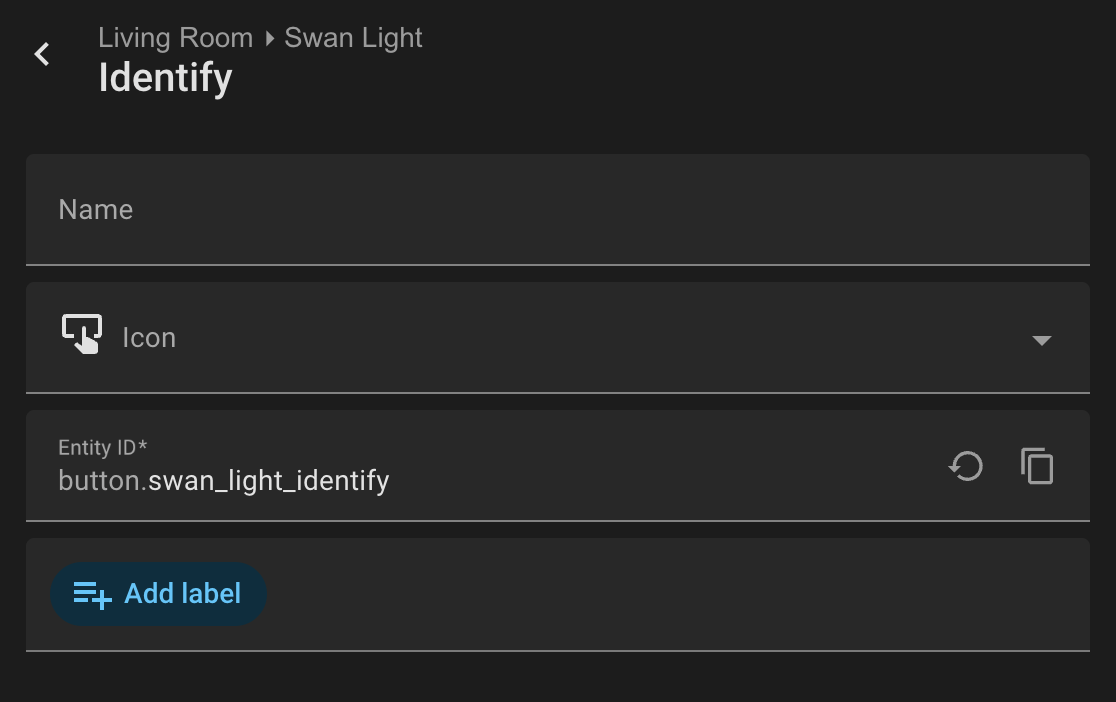
Task: Click the "Name" placeholder label
Action: coord(96,210)
